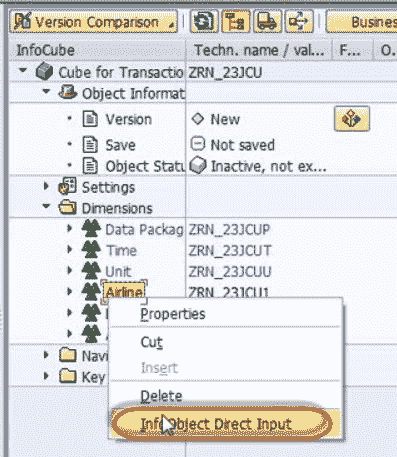Viewport: 397px width, 457px height.
Task: Expand the Time dimension
Action: tap(69, 250)
